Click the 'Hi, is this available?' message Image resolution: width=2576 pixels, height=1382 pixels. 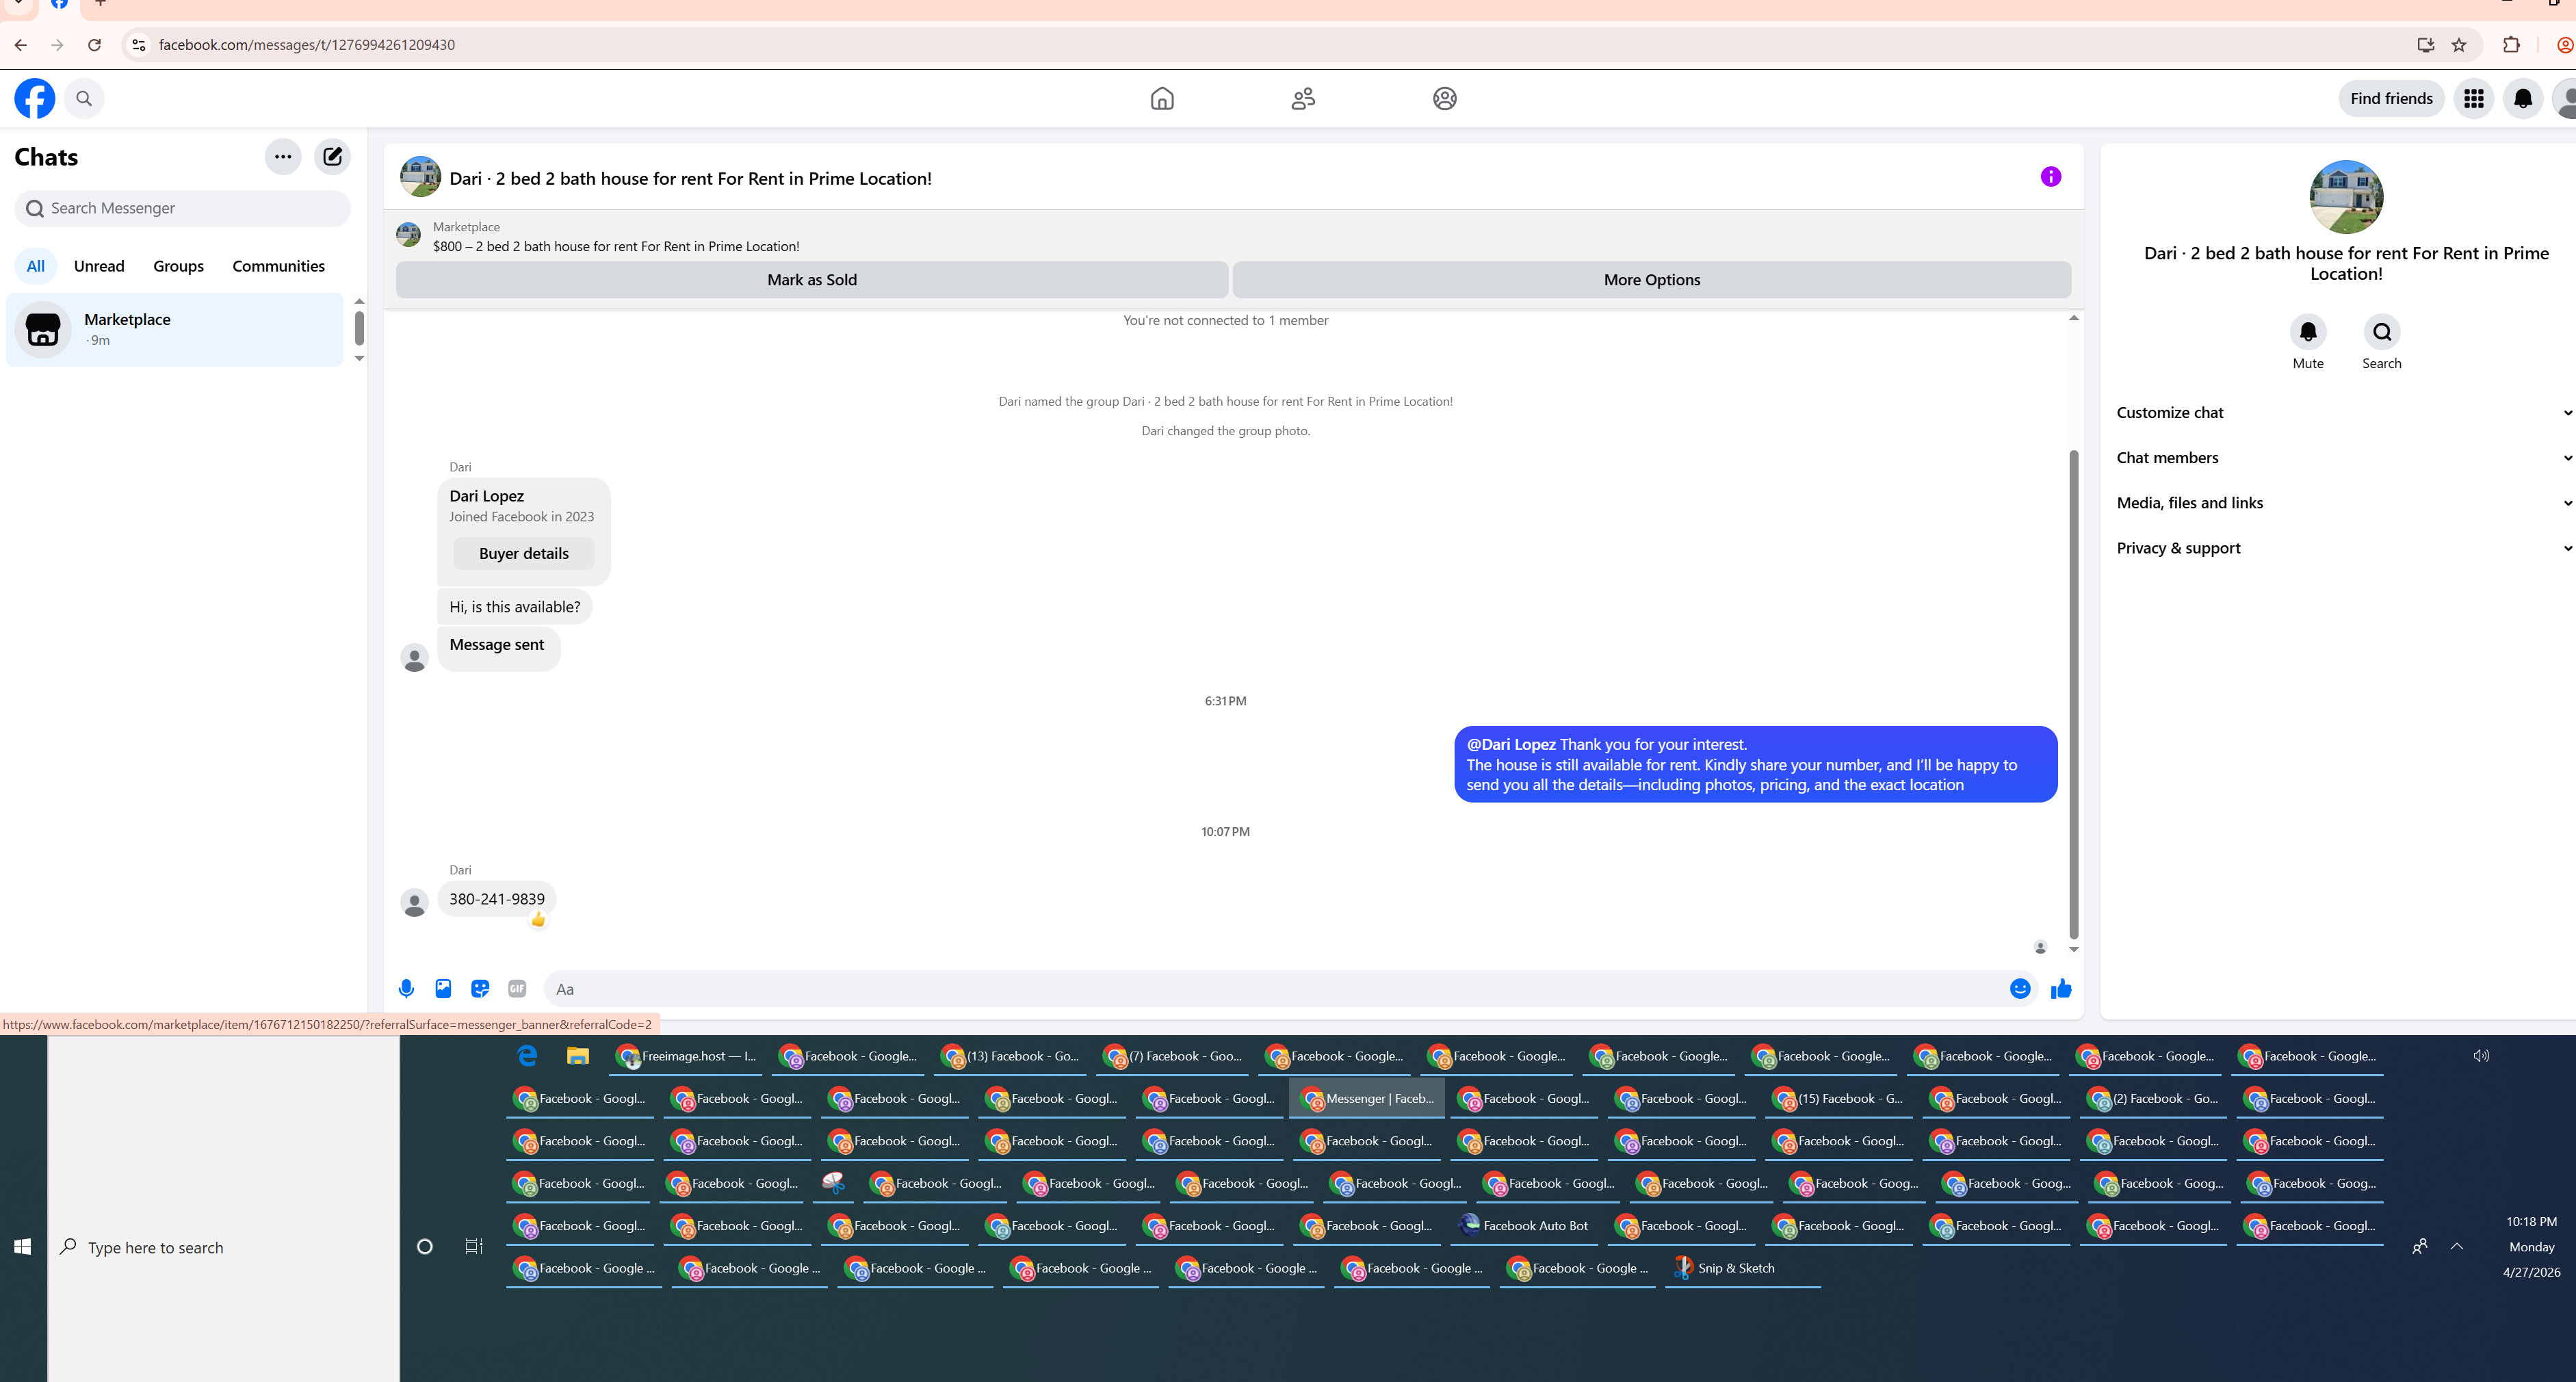pyautogui.click(x=515, y=606)
